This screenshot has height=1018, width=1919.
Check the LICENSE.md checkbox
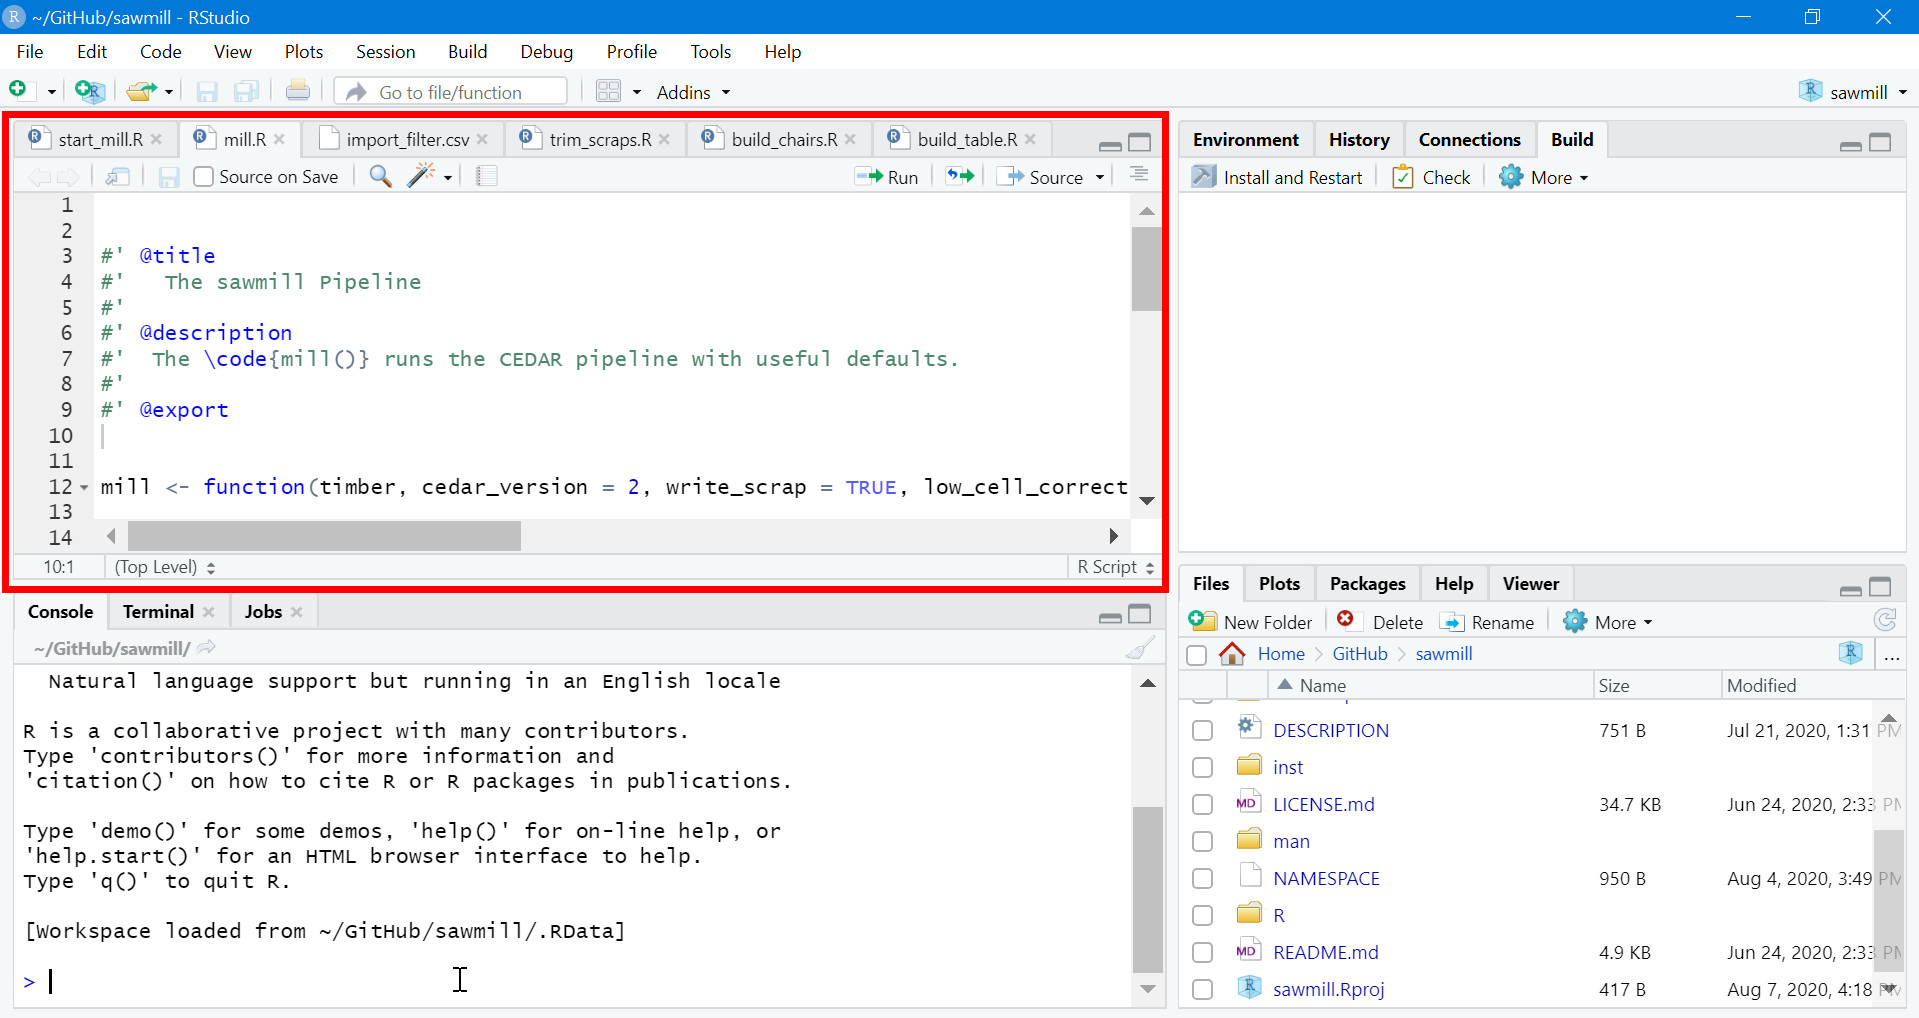tap(1203, 805)
